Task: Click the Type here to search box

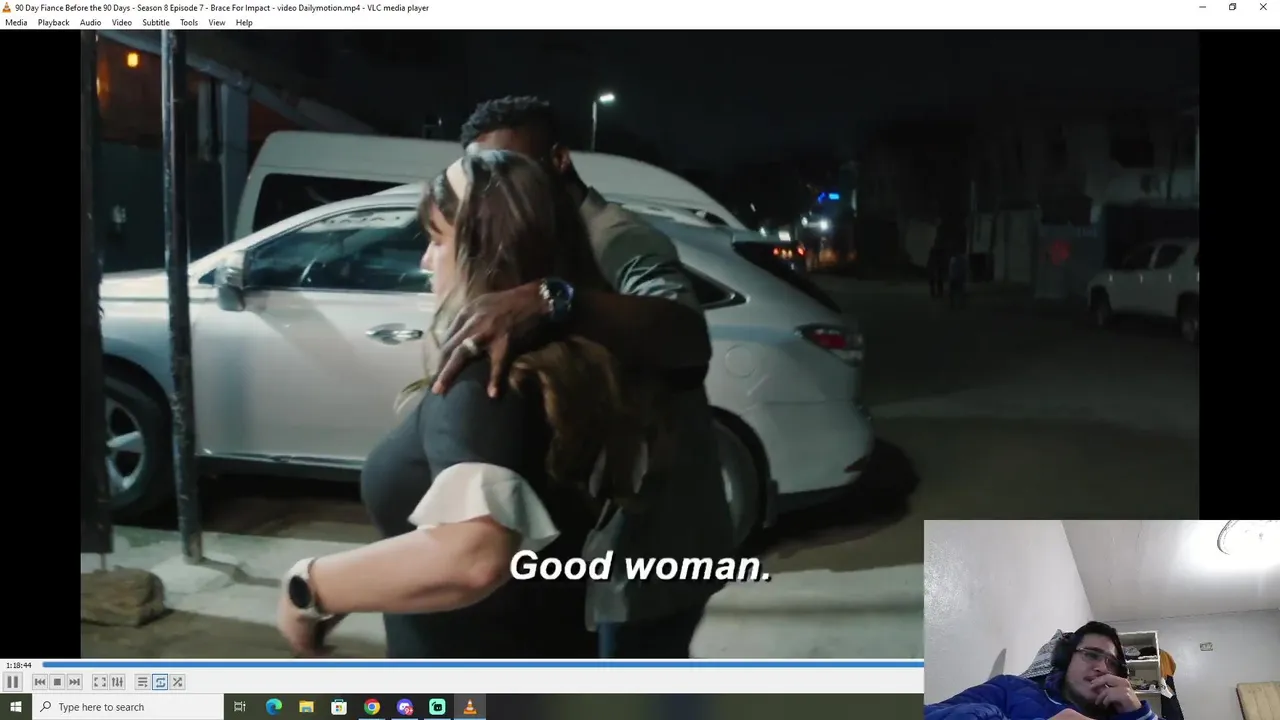Action: [128, 707]
